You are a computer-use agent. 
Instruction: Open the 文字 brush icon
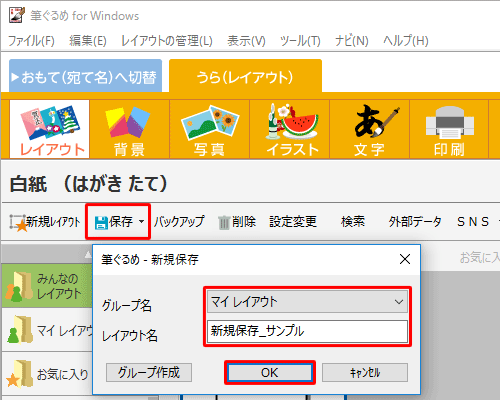[x=369, y=129]
